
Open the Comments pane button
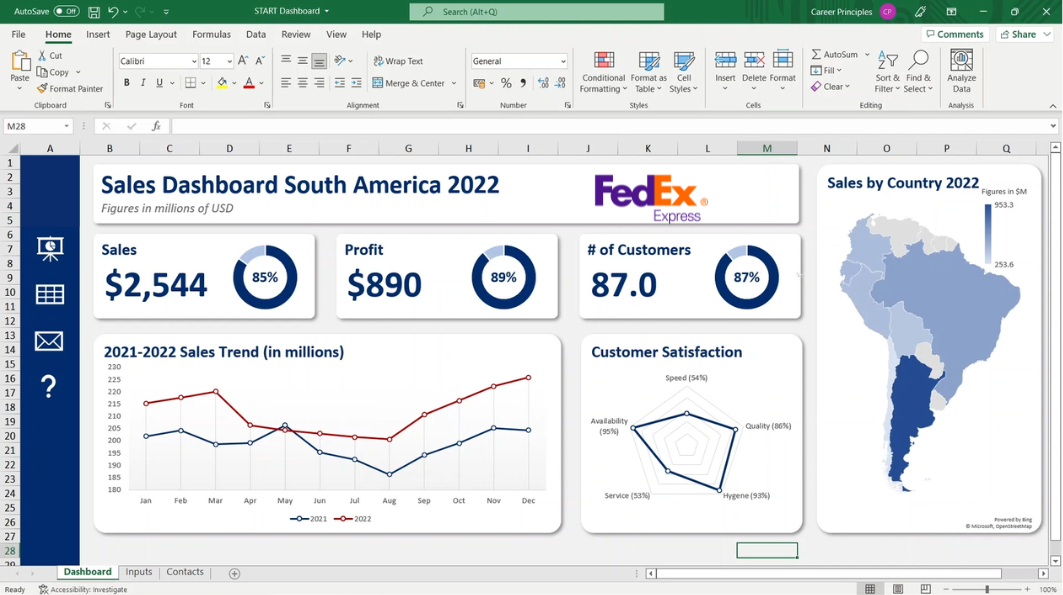(x=955, y=34)
